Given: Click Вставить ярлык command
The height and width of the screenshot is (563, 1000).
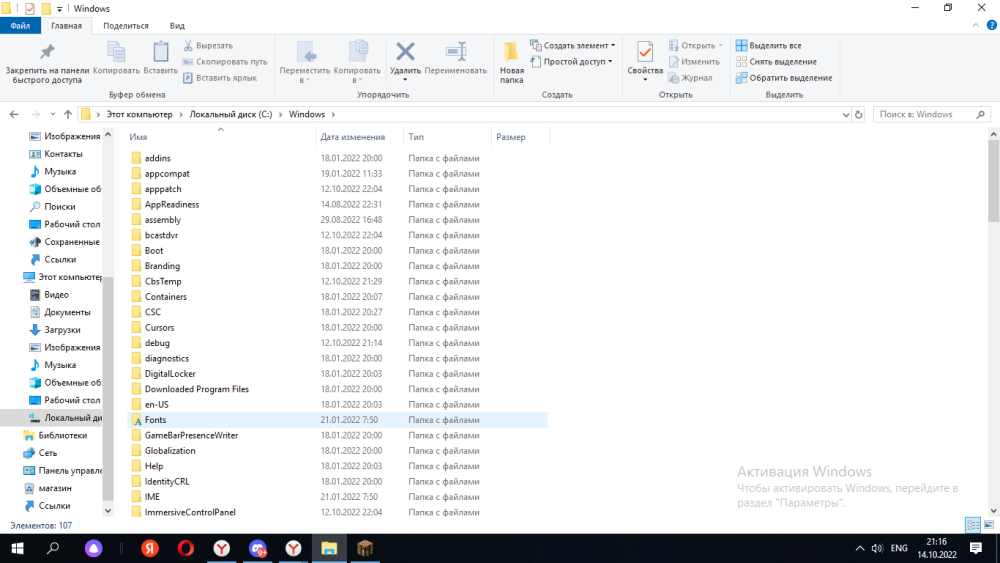Looking at the screenshot, I should 220,78.
